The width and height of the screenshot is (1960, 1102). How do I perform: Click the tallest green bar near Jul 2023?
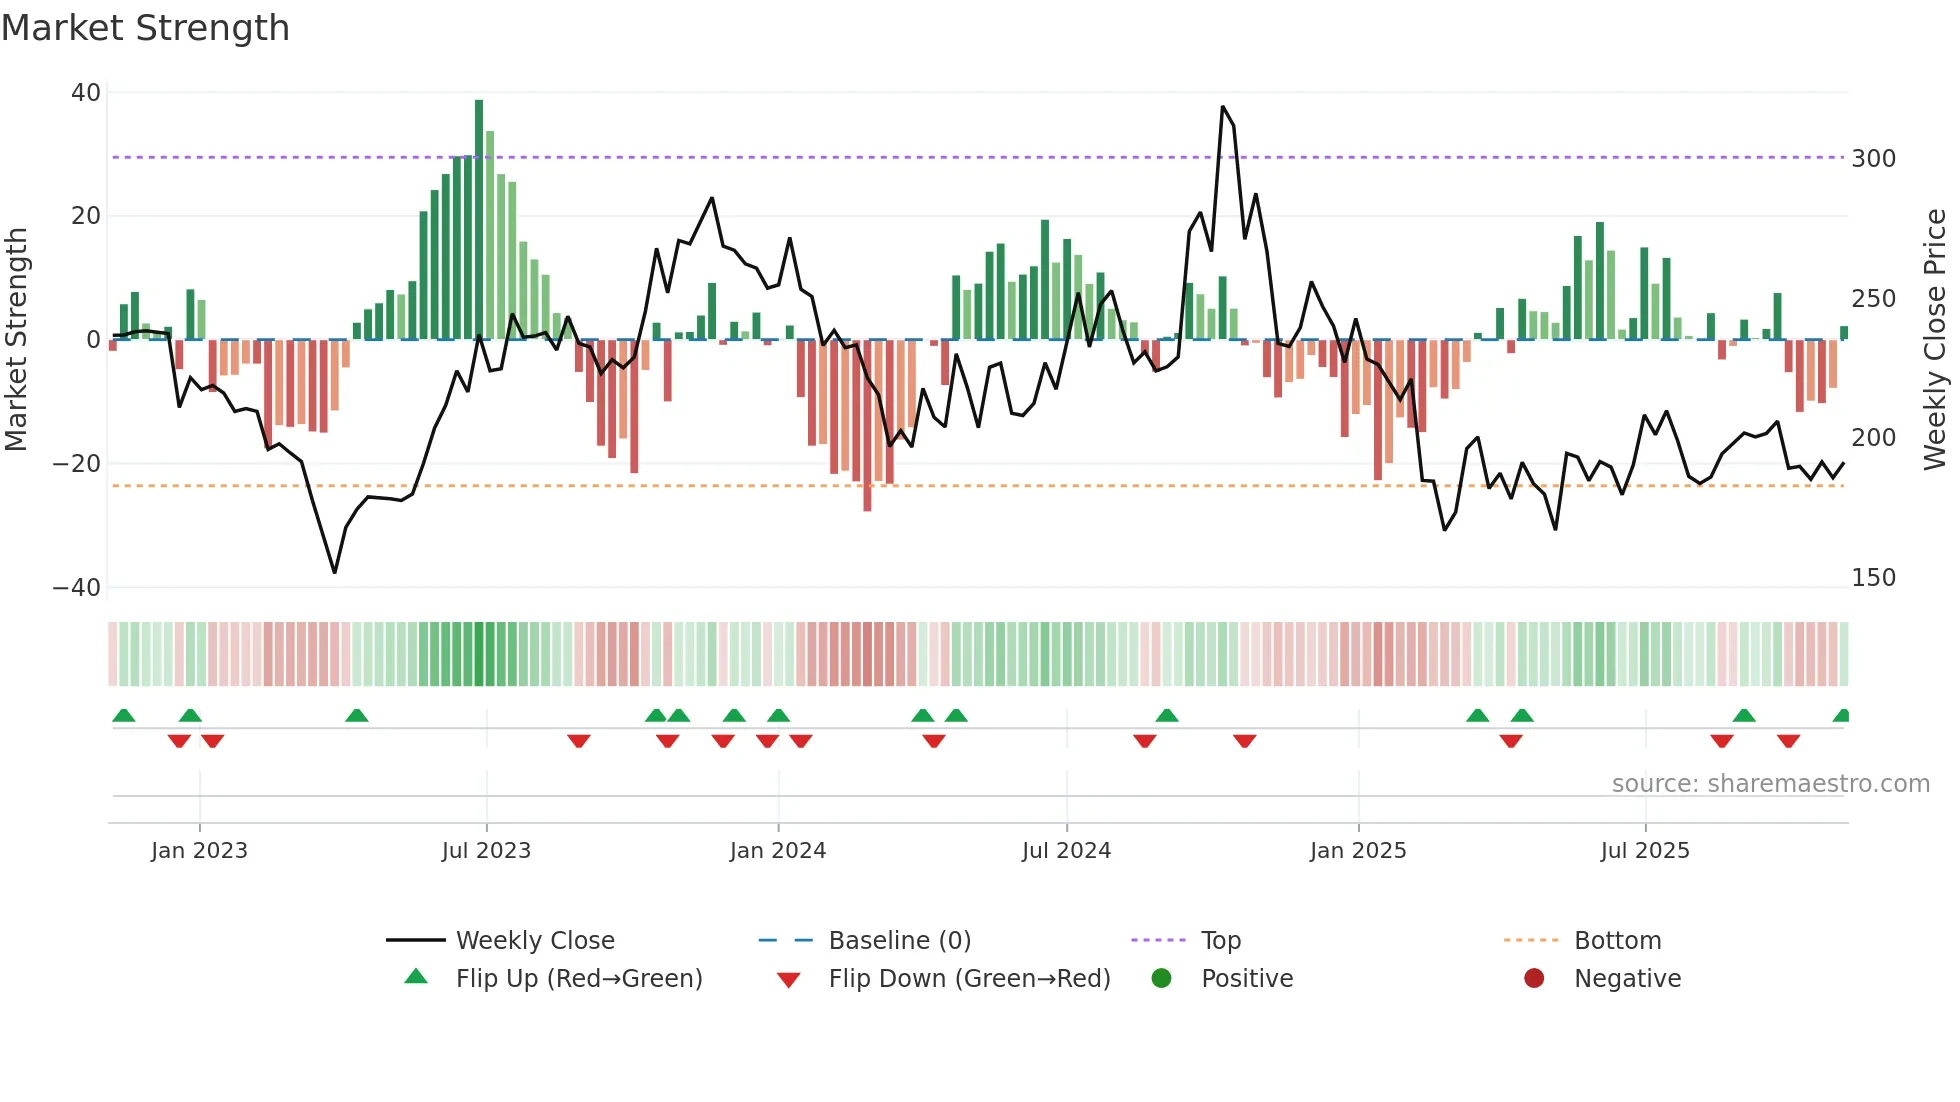click(x=479, y=220)
